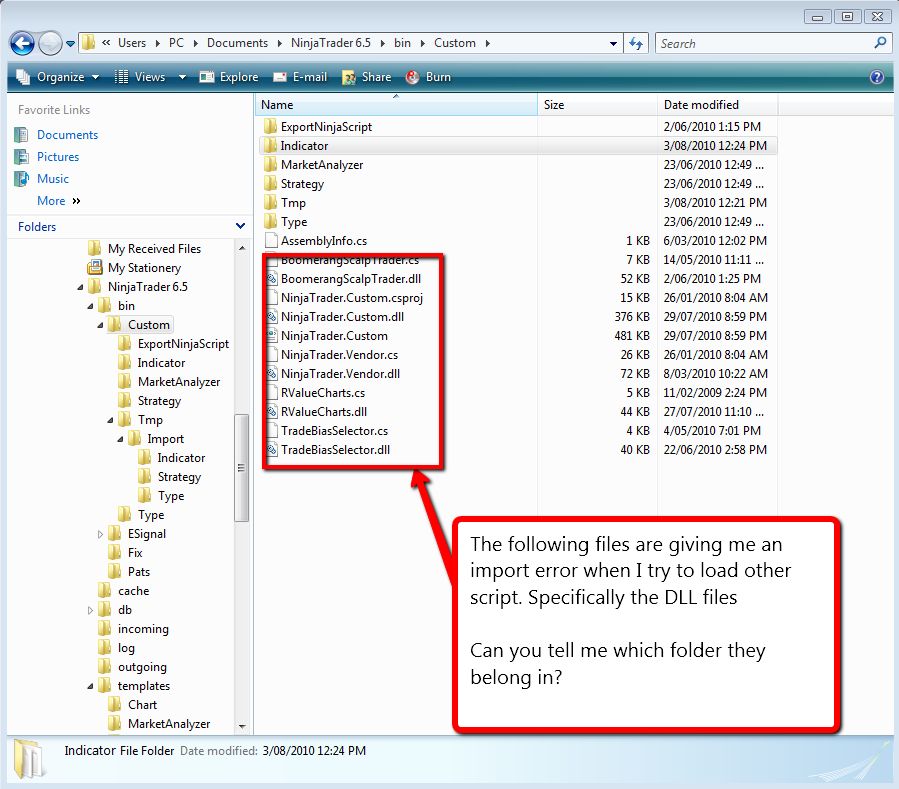The width and height of the screenshot is (899, 789).
Task: Click the Forward navigation arrow button
Action: [50, 43]
